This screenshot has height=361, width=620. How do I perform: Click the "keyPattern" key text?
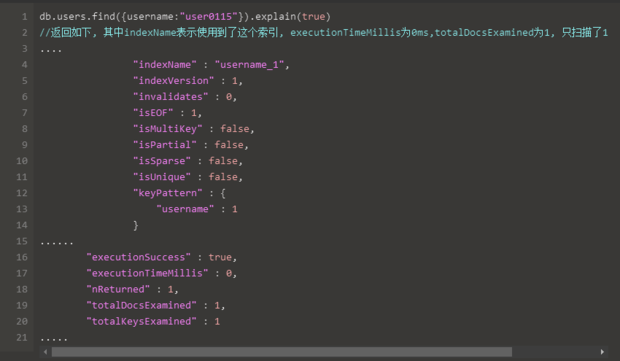[x=168, y=193]
